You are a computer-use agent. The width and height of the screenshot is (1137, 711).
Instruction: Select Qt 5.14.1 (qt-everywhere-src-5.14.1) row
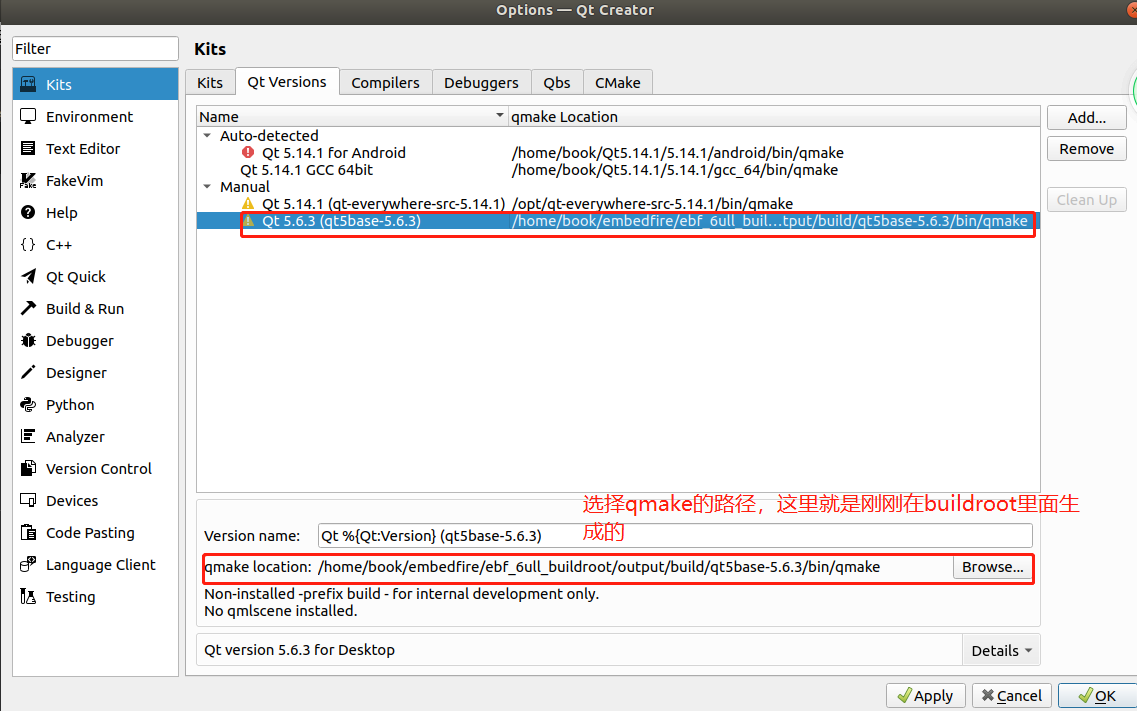[618, 204]
